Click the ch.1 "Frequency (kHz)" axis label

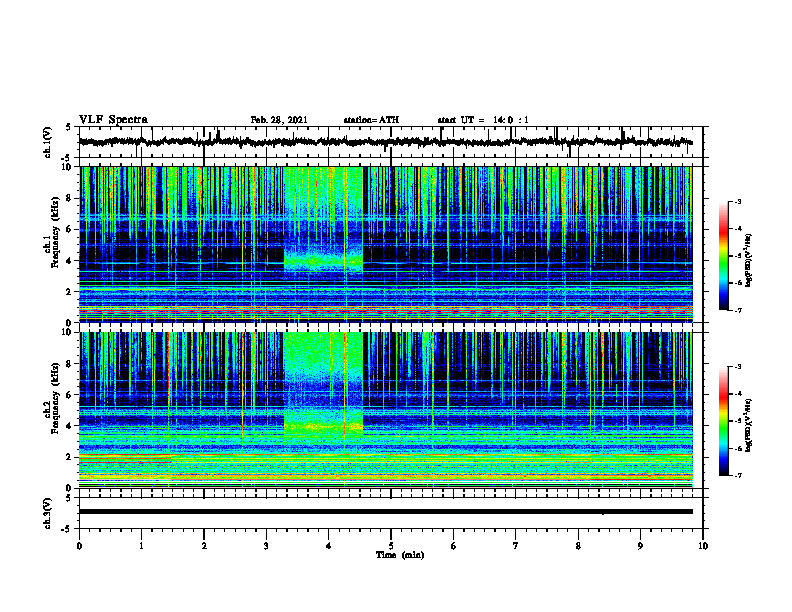coord(54,233)
